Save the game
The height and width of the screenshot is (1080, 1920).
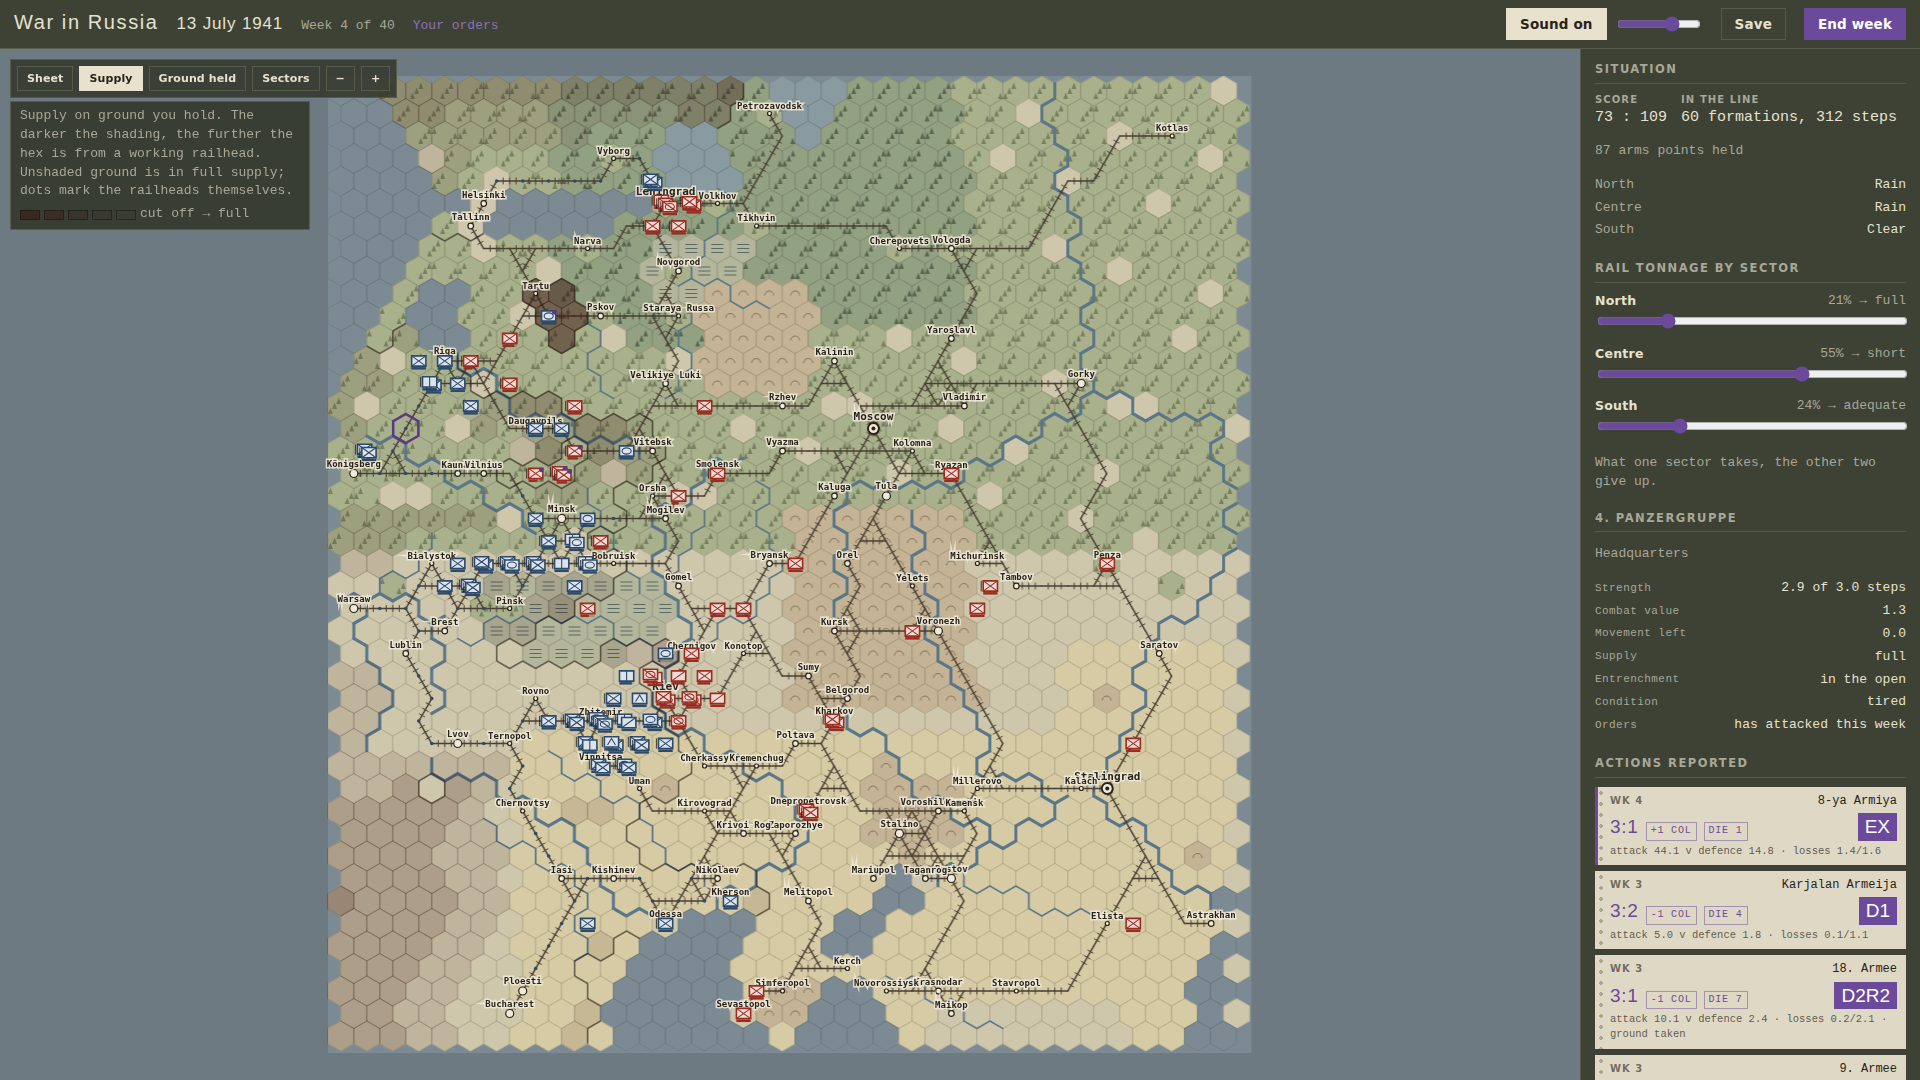pos(1752,24)
